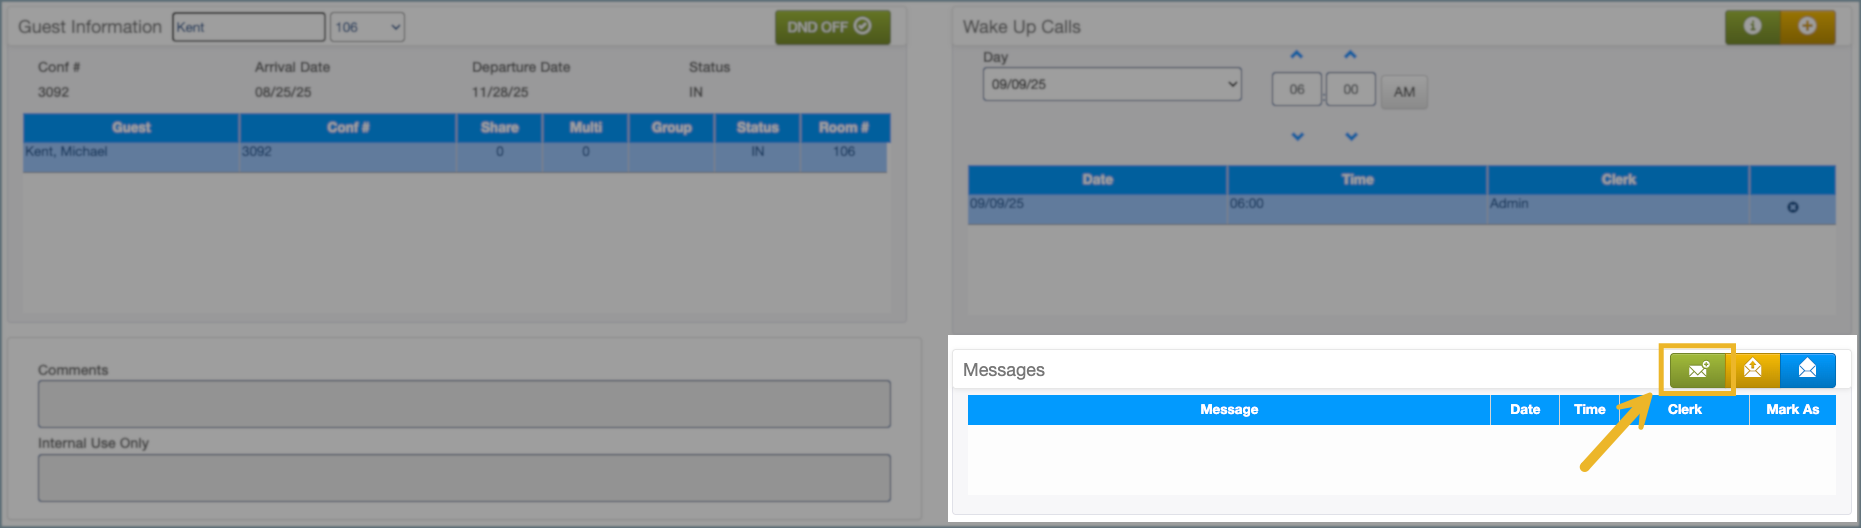Click the Guest Information search field
The image size is (1861, 528).
pyautogui.click(x=249, y=27)
